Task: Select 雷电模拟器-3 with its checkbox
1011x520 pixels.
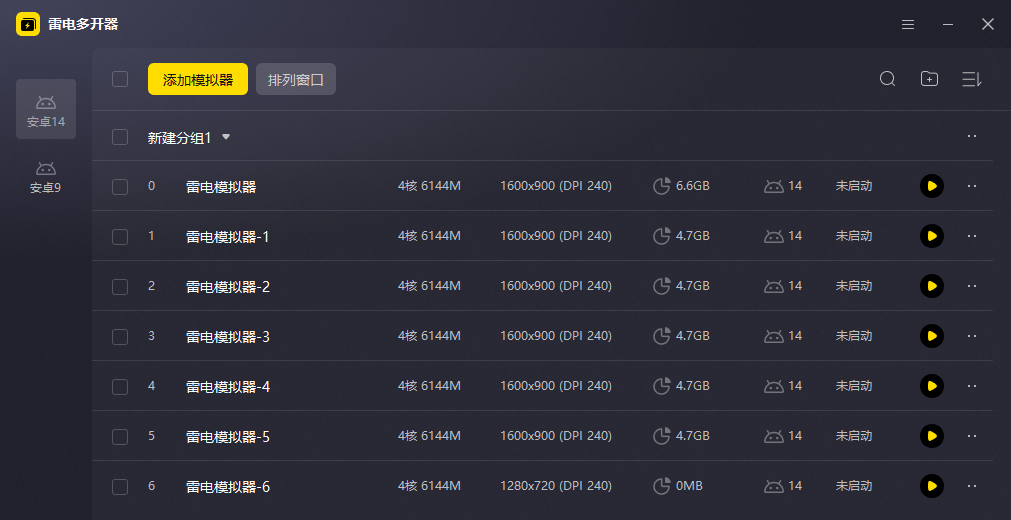Action: (120, 337)
